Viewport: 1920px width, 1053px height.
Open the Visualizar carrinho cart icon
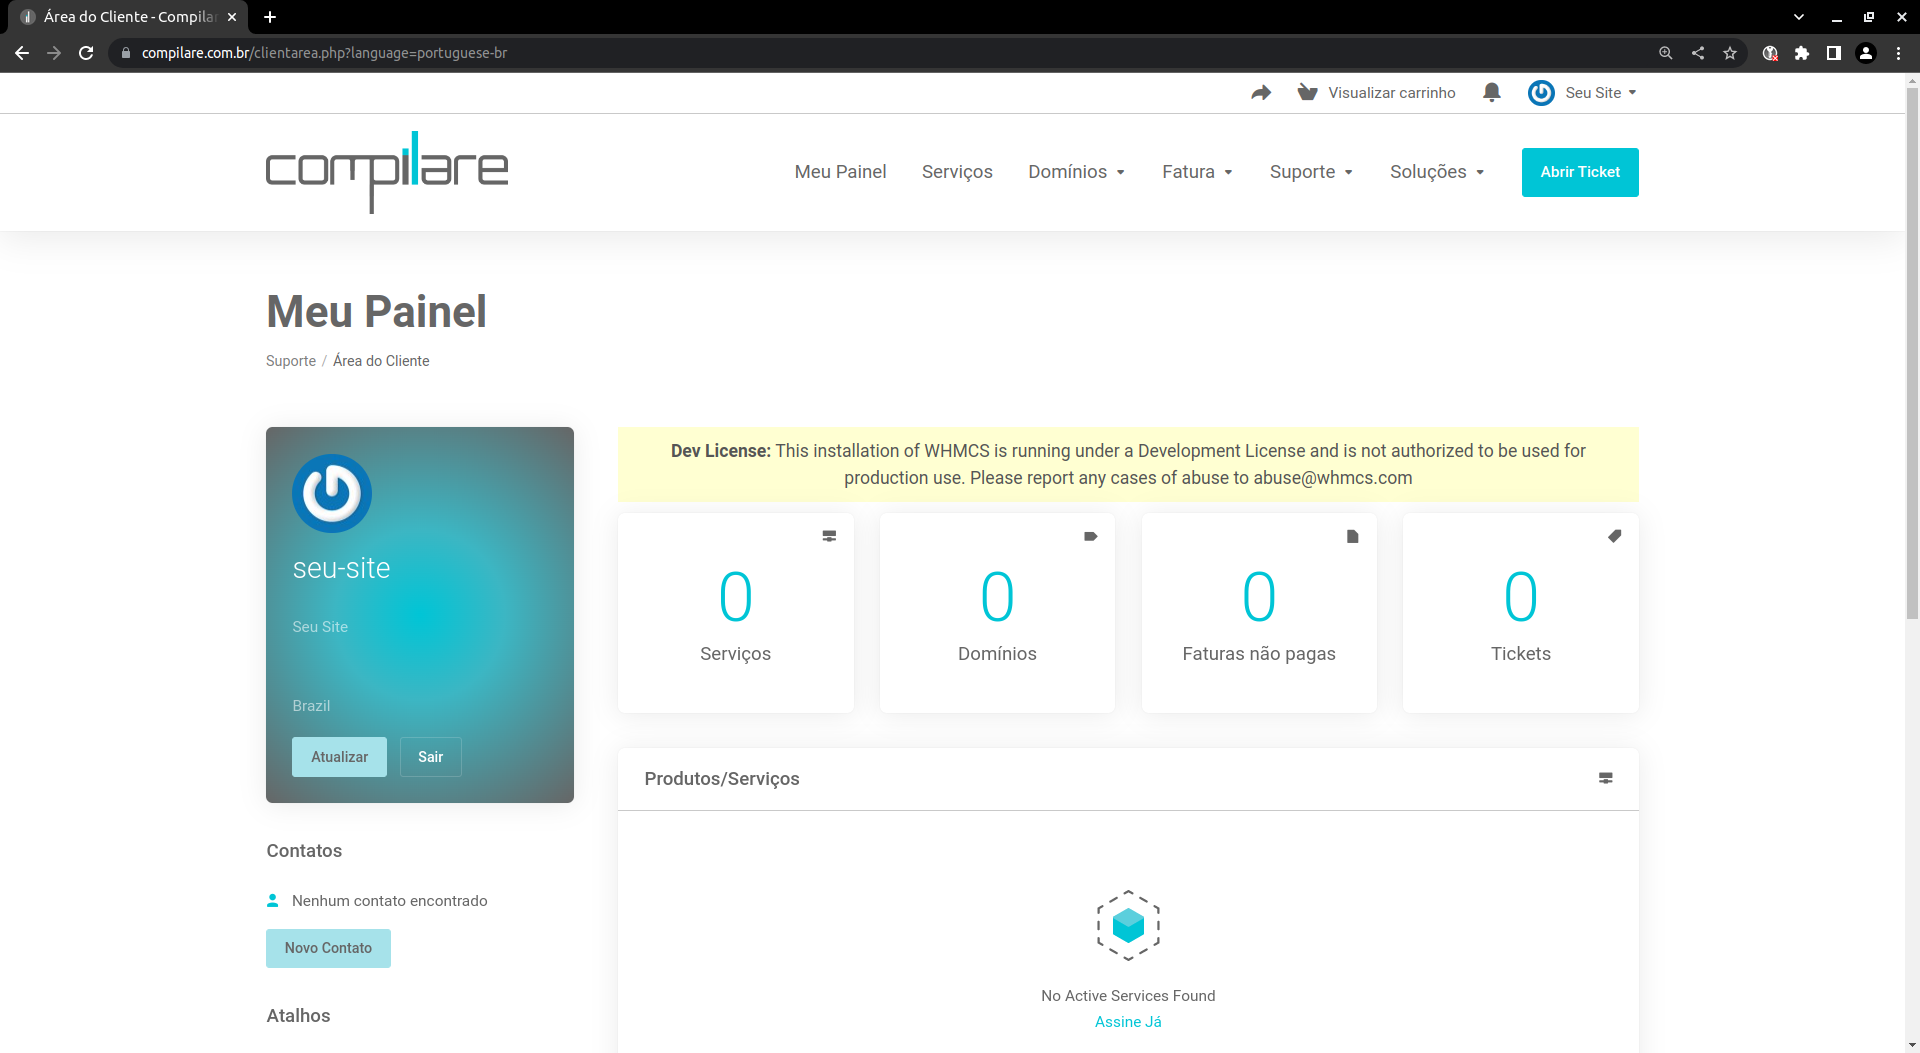pos(1307,93)
